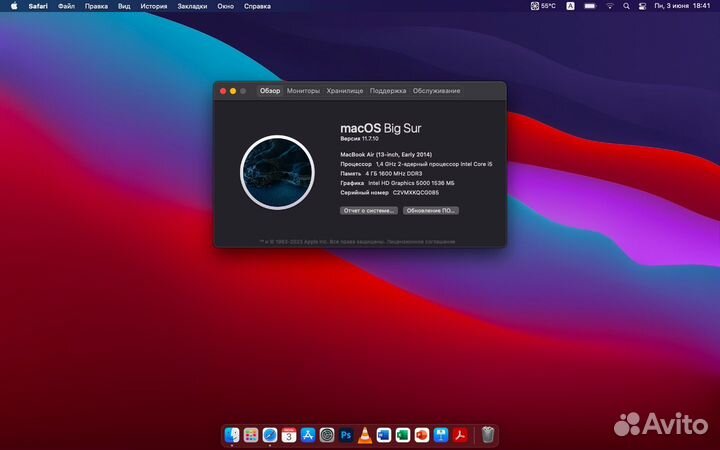
Task: Launch Safari from the Dock
Action: tap(270, 434)
